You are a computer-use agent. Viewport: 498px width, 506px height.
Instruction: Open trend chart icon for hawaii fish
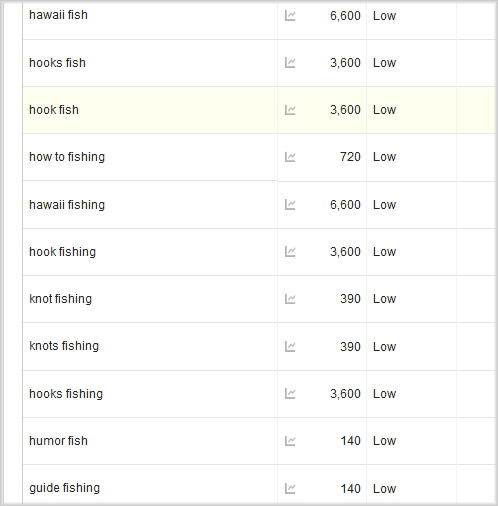coord(290,16)
